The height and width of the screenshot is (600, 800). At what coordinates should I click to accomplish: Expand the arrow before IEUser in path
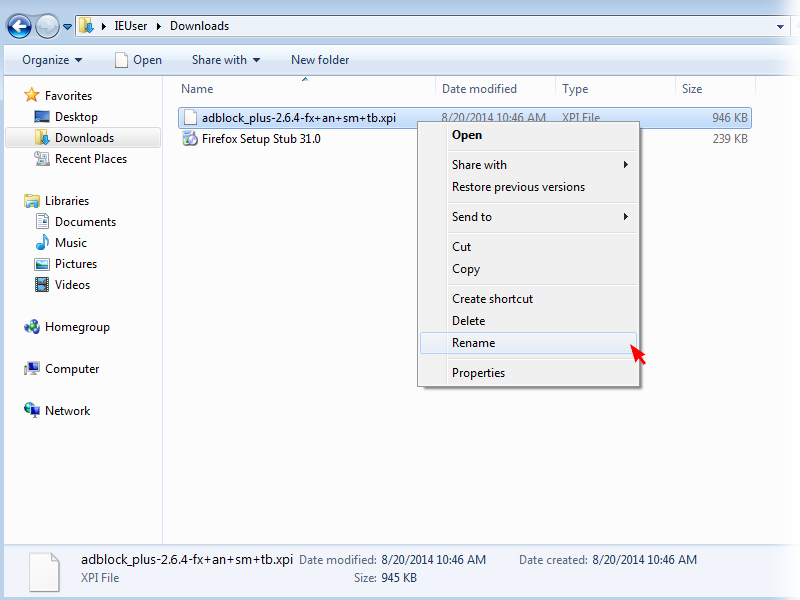pyautogui.click(x=104, y=26)
